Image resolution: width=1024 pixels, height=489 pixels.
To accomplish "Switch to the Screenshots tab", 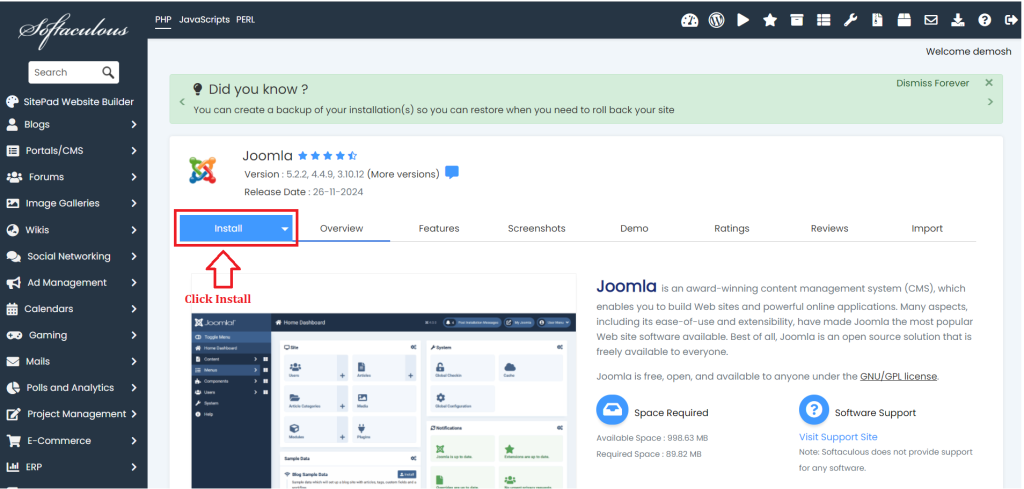I will (x=537, y=229).
